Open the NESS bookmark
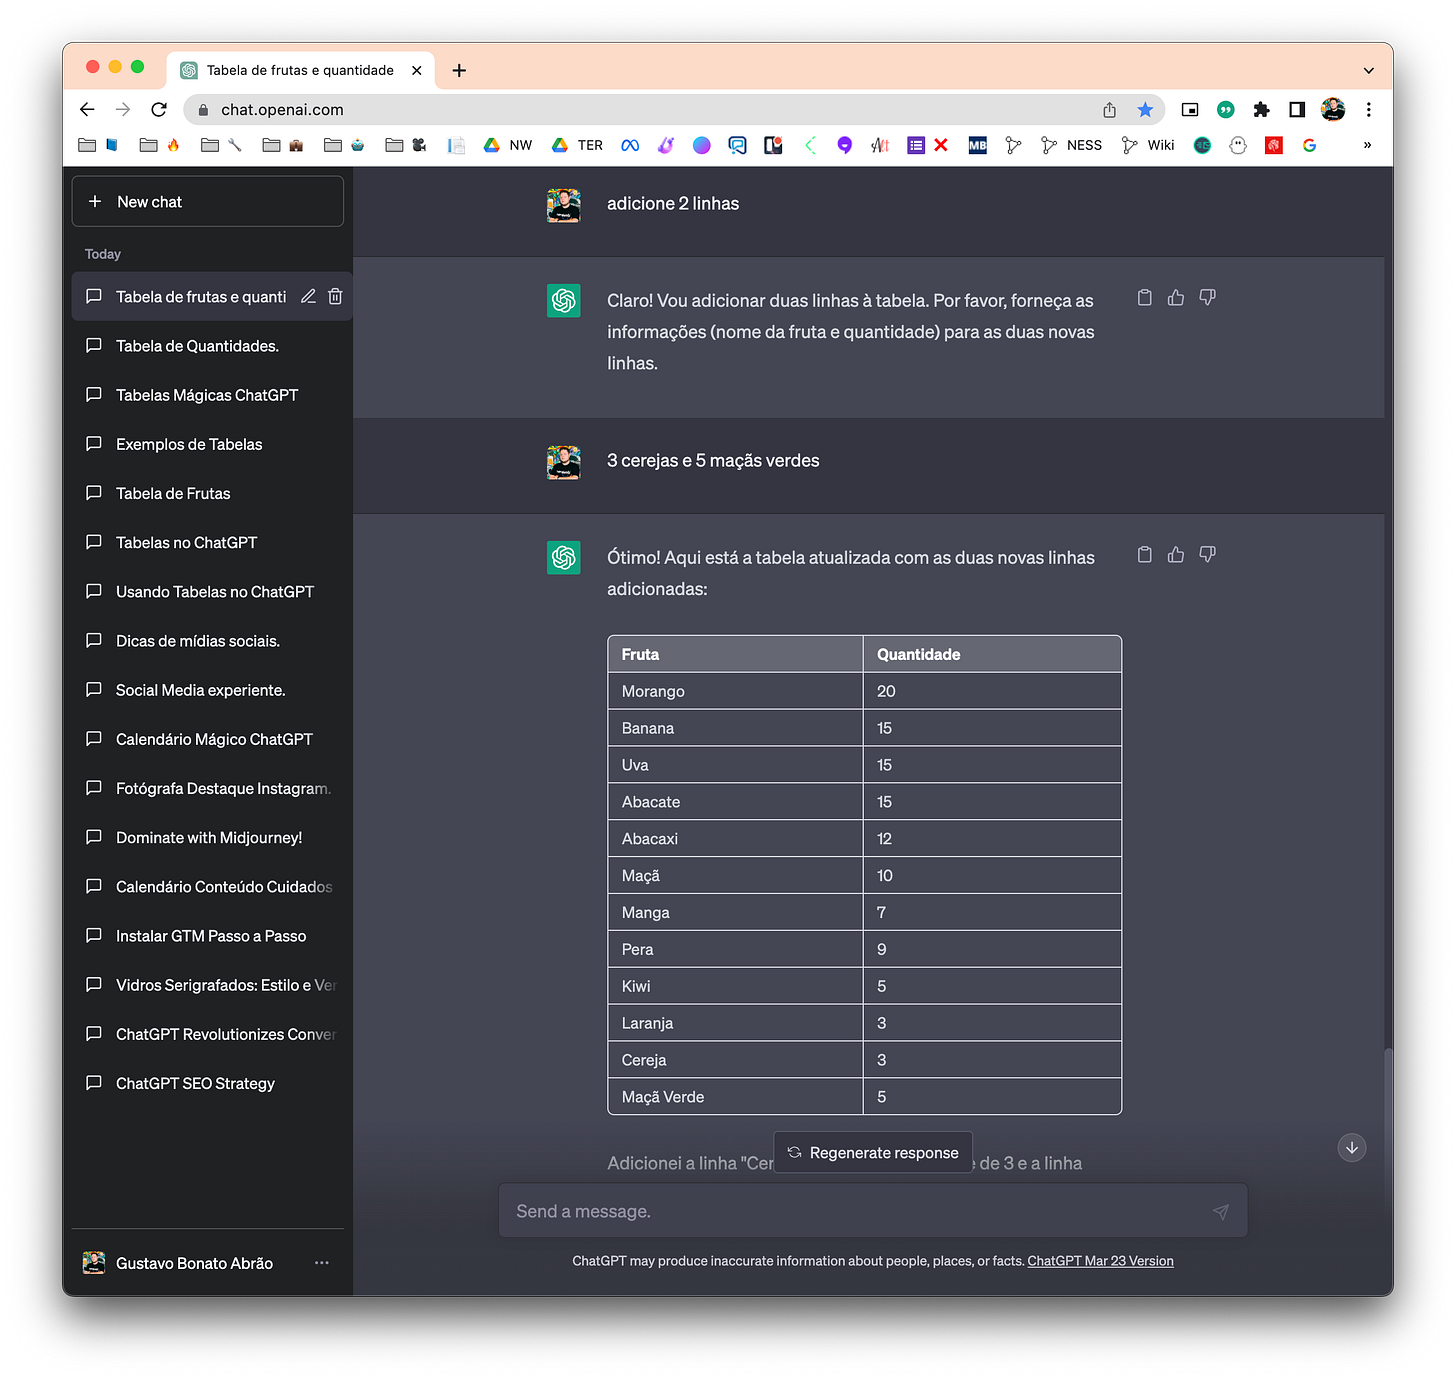The height and width of the screenshot is (1379, 1456). pyautogui.click(x=1071, y=145)
